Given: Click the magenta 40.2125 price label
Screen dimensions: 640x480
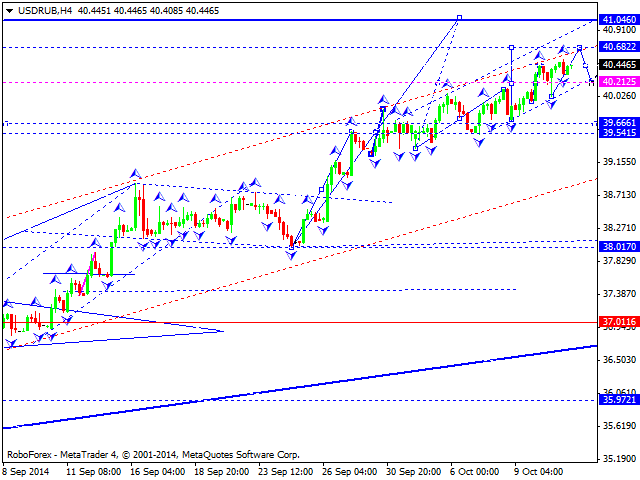Looking at the screenshot, I should pyautogui.click(x=619, y=81).
